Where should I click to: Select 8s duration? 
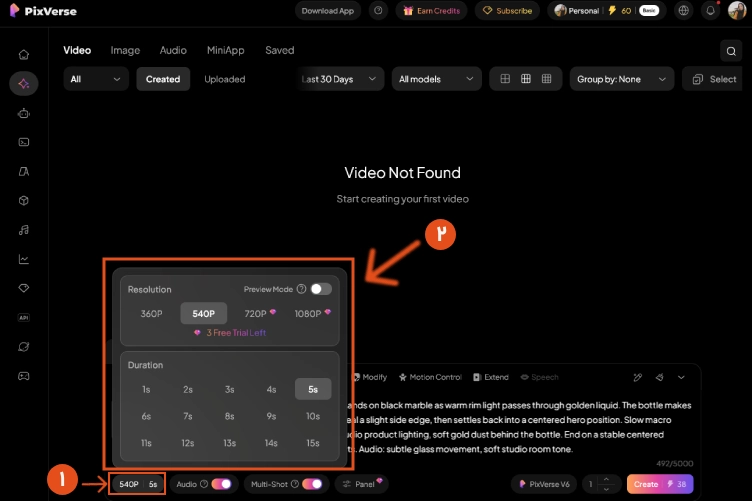pyautogui.click(x=230, y=416)
